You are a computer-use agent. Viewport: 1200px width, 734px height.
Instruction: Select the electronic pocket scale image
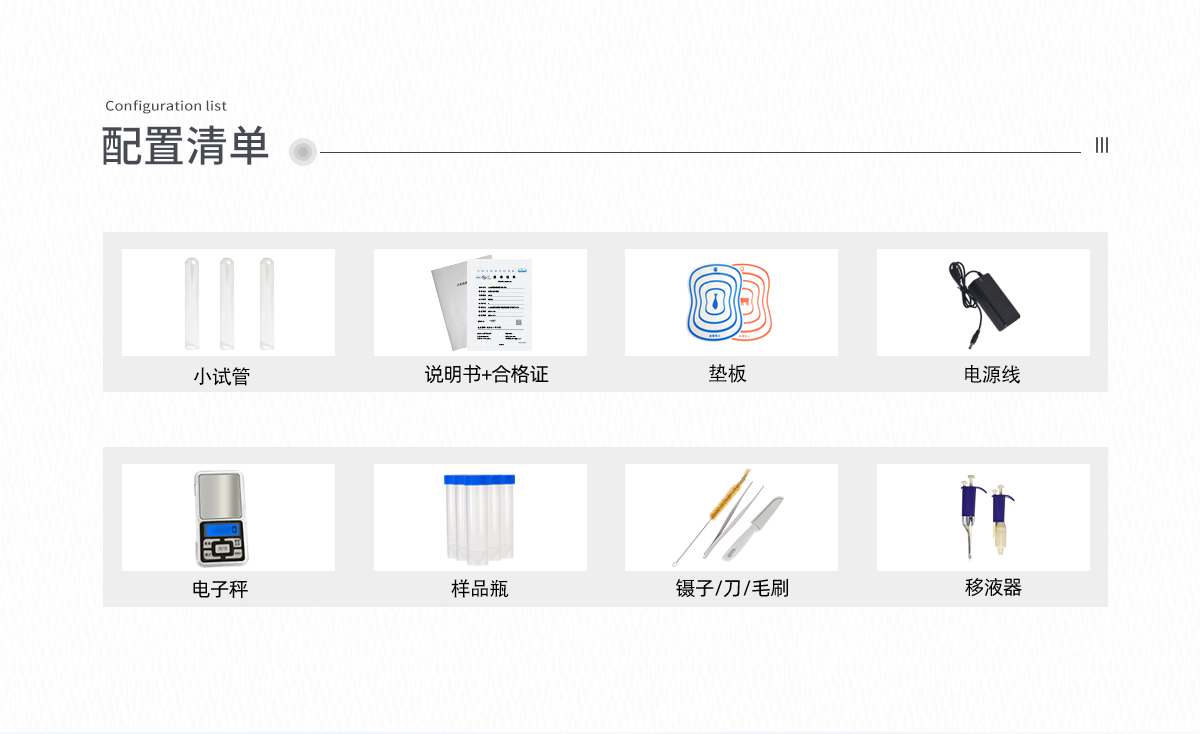(228, 517)
